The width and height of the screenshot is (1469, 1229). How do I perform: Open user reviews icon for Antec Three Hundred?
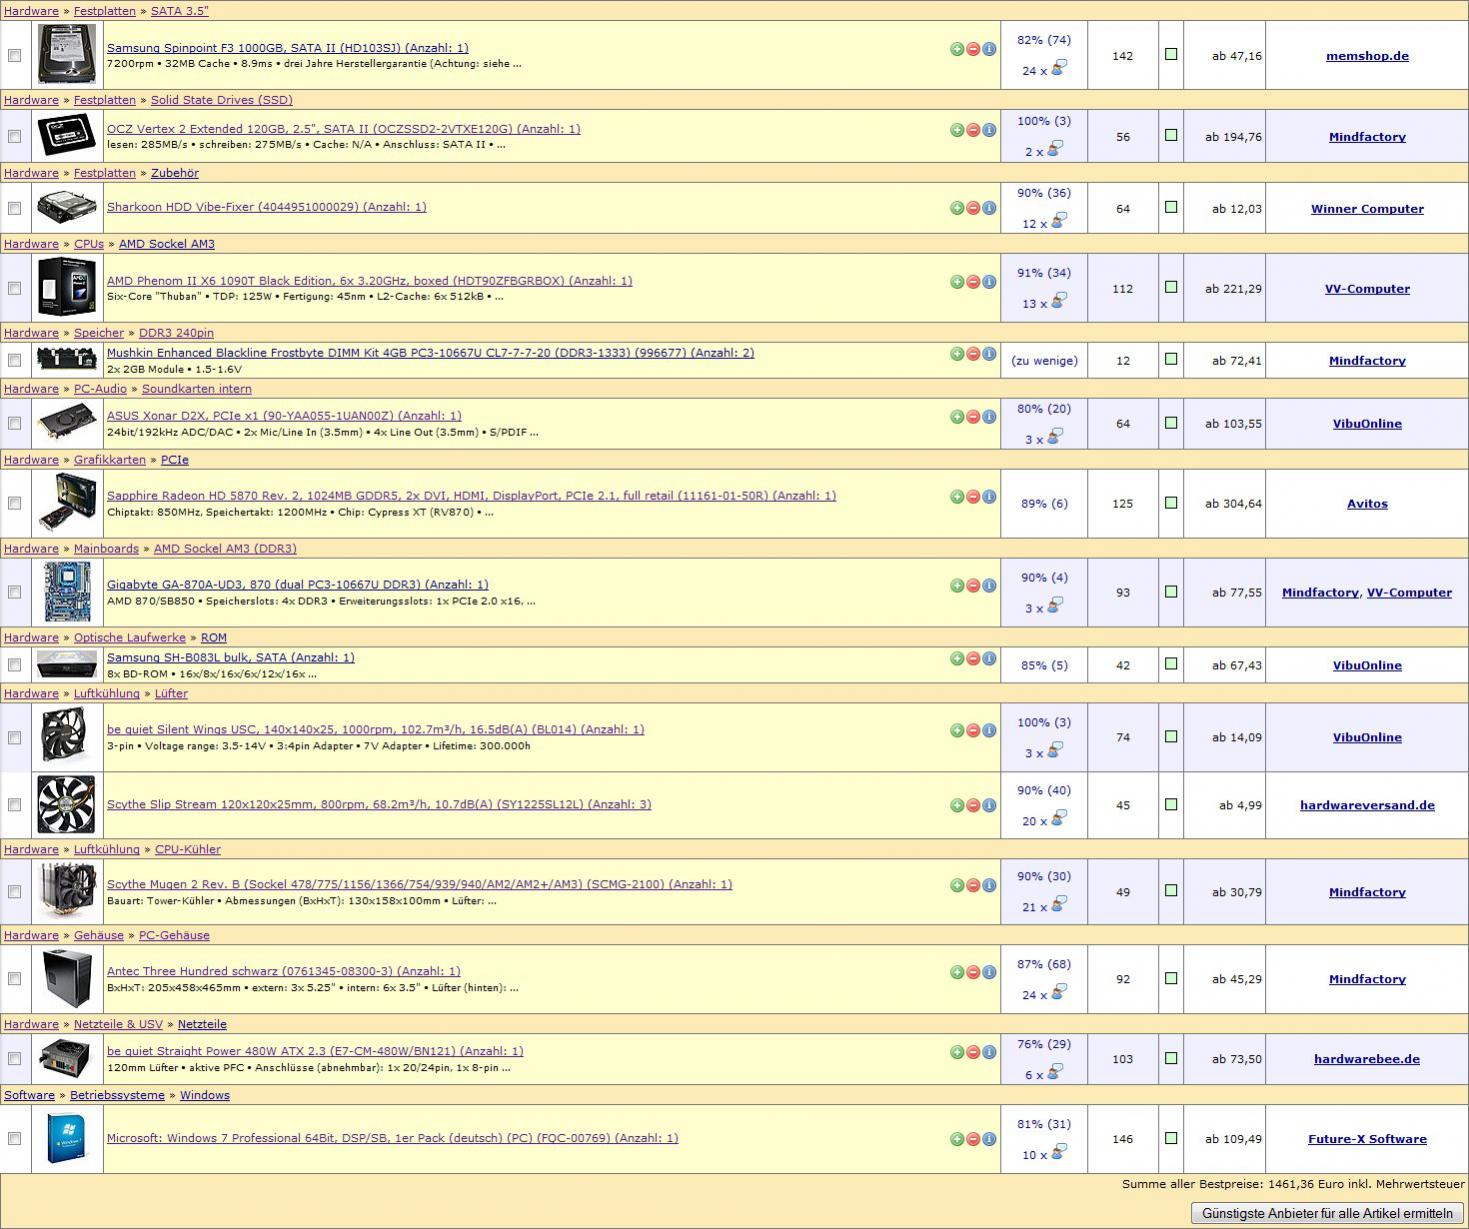point(1059,992)
